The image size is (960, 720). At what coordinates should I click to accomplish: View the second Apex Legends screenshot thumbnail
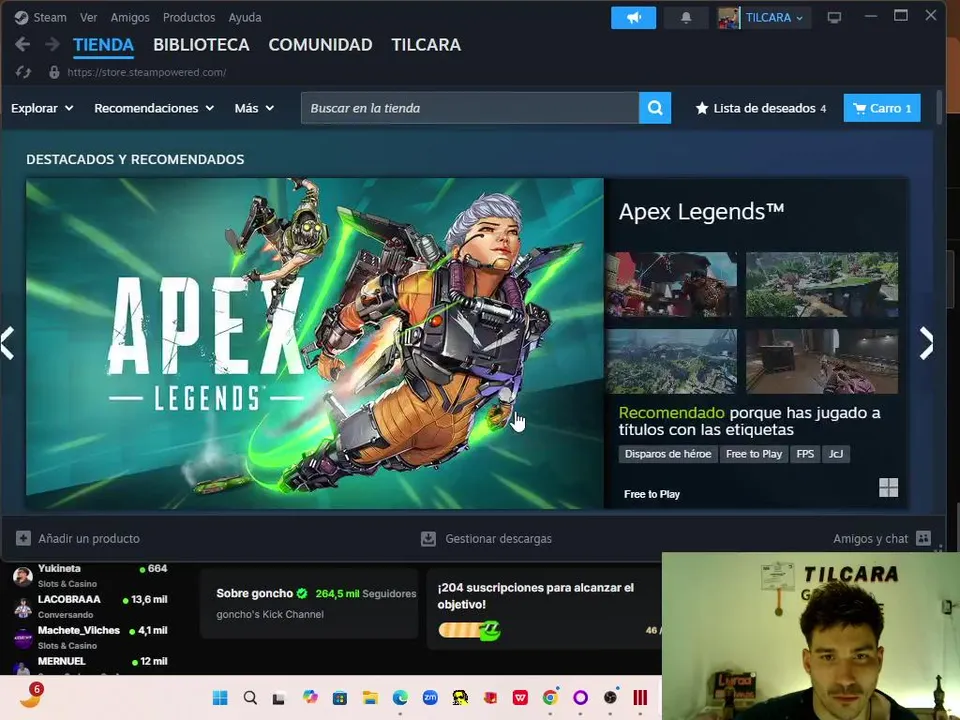(822, 284)
